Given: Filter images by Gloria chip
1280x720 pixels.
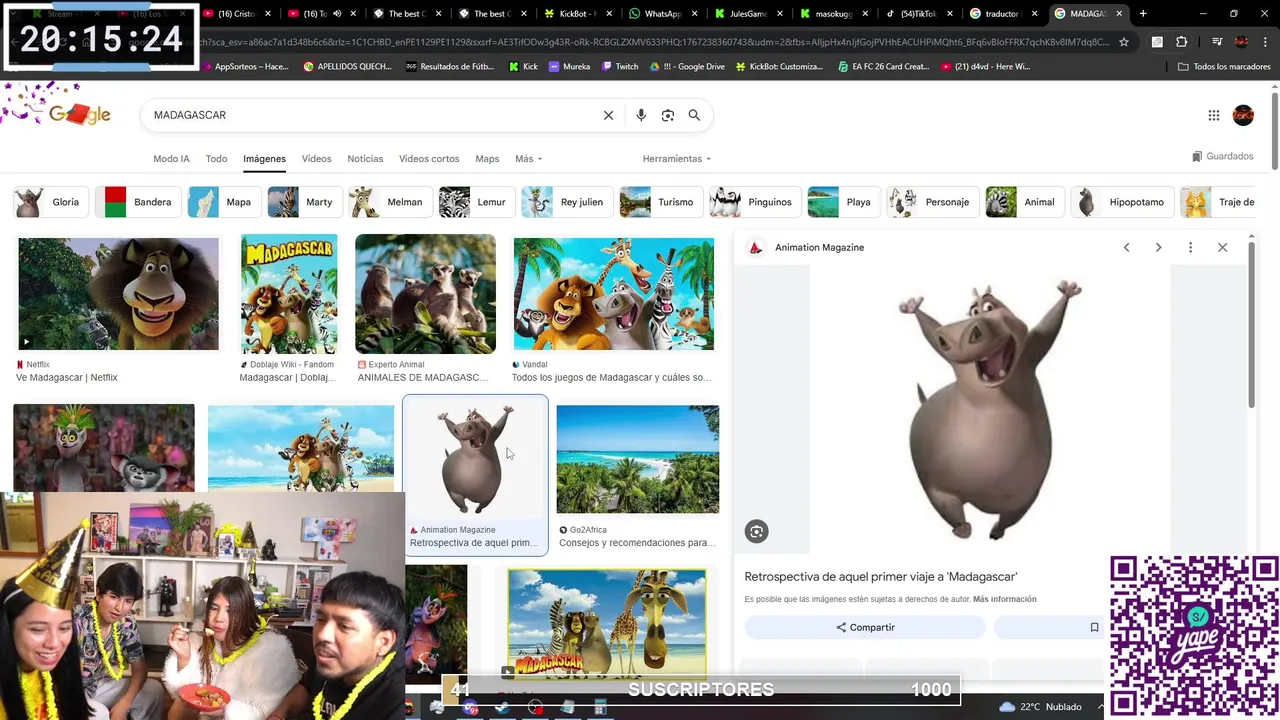Looking at the screenshot, I should [49, 202].
